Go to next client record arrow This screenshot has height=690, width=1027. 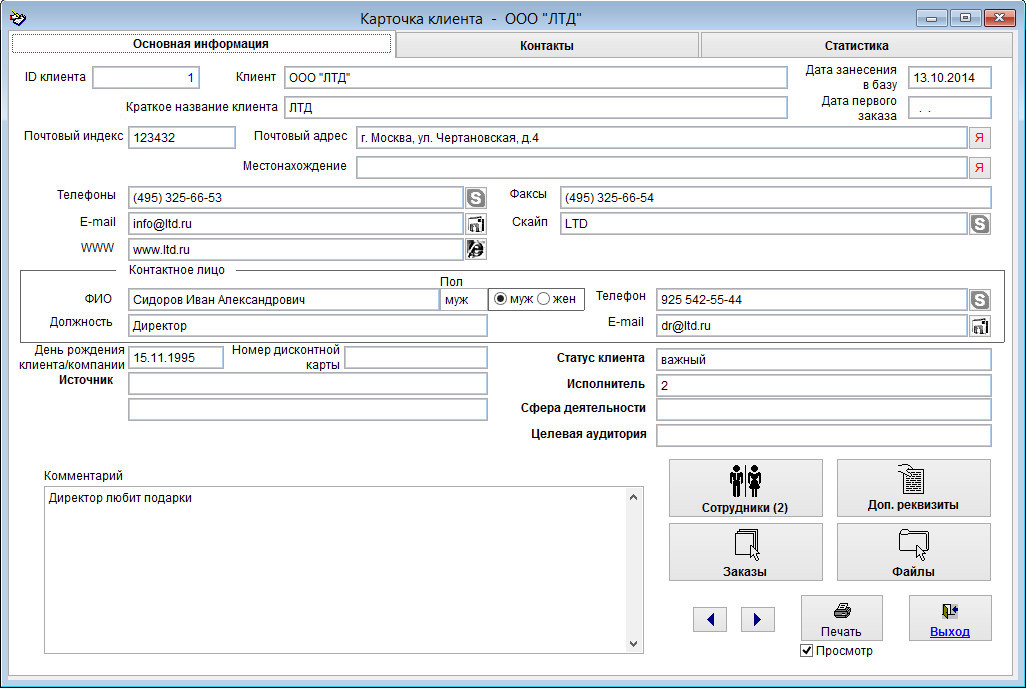758,620
